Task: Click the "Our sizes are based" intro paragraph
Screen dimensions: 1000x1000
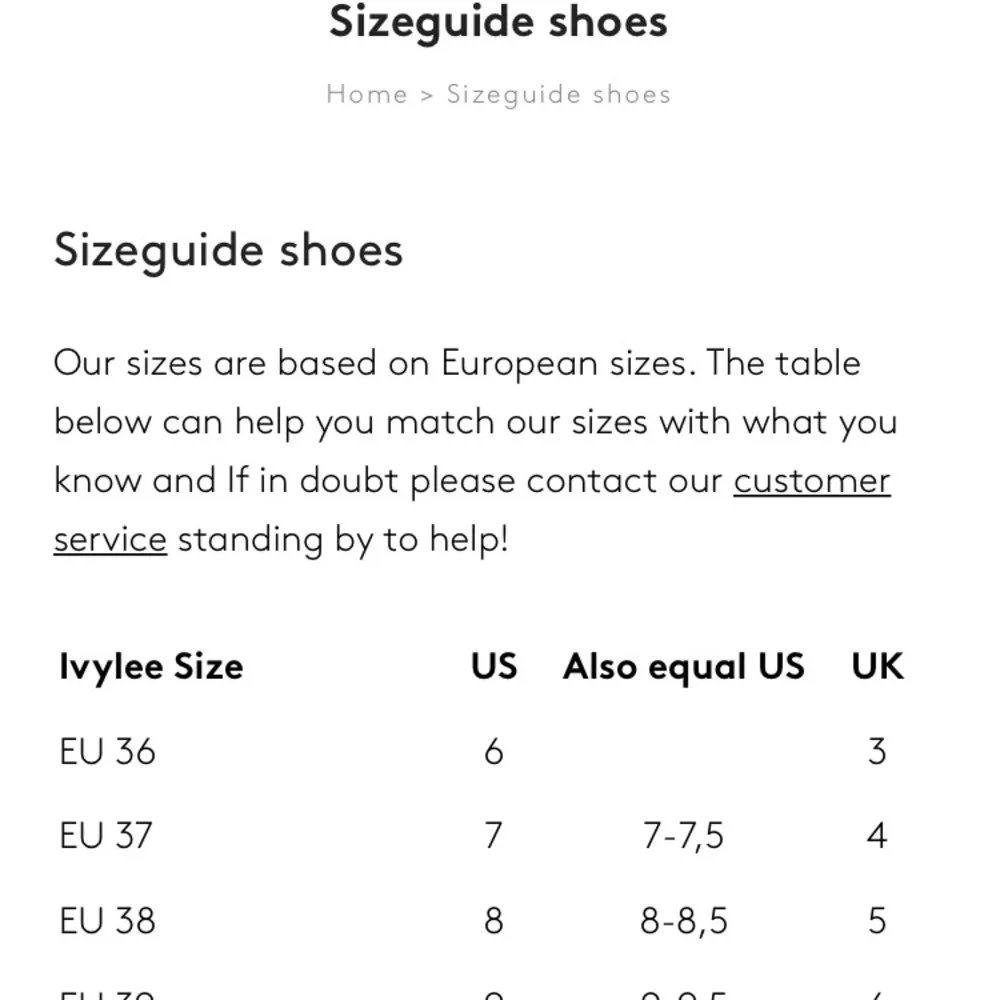Action: [476, 451]
